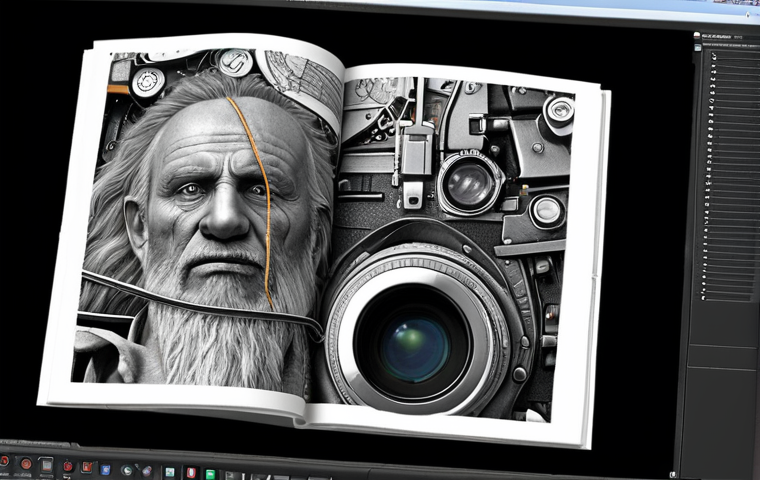Click the large camera lens on the canvas
The height and width of the screenshot is (480, 760).
click(x=413, y=345)
